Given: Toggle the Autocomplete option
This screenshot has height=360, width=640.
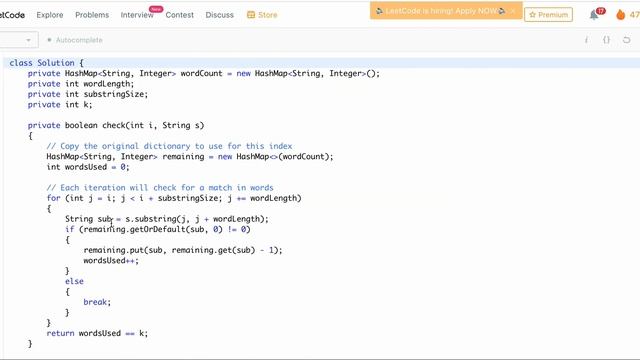Looking at the screenshot, I should [75, 40].
